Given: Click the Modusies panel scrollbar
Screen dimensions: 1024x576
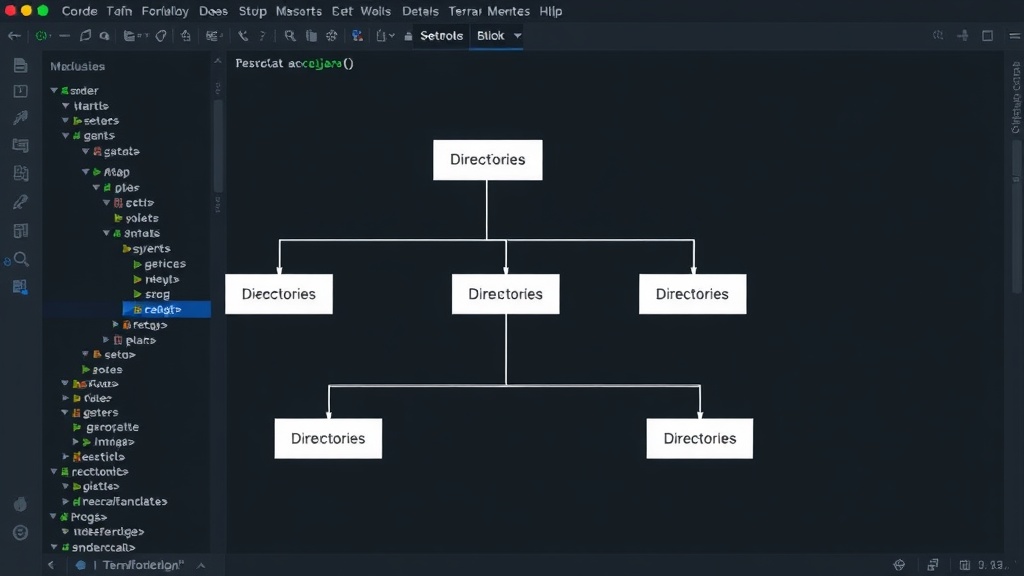Looking at the screenshot, I should pyautogui.click(x=218, y=147).
